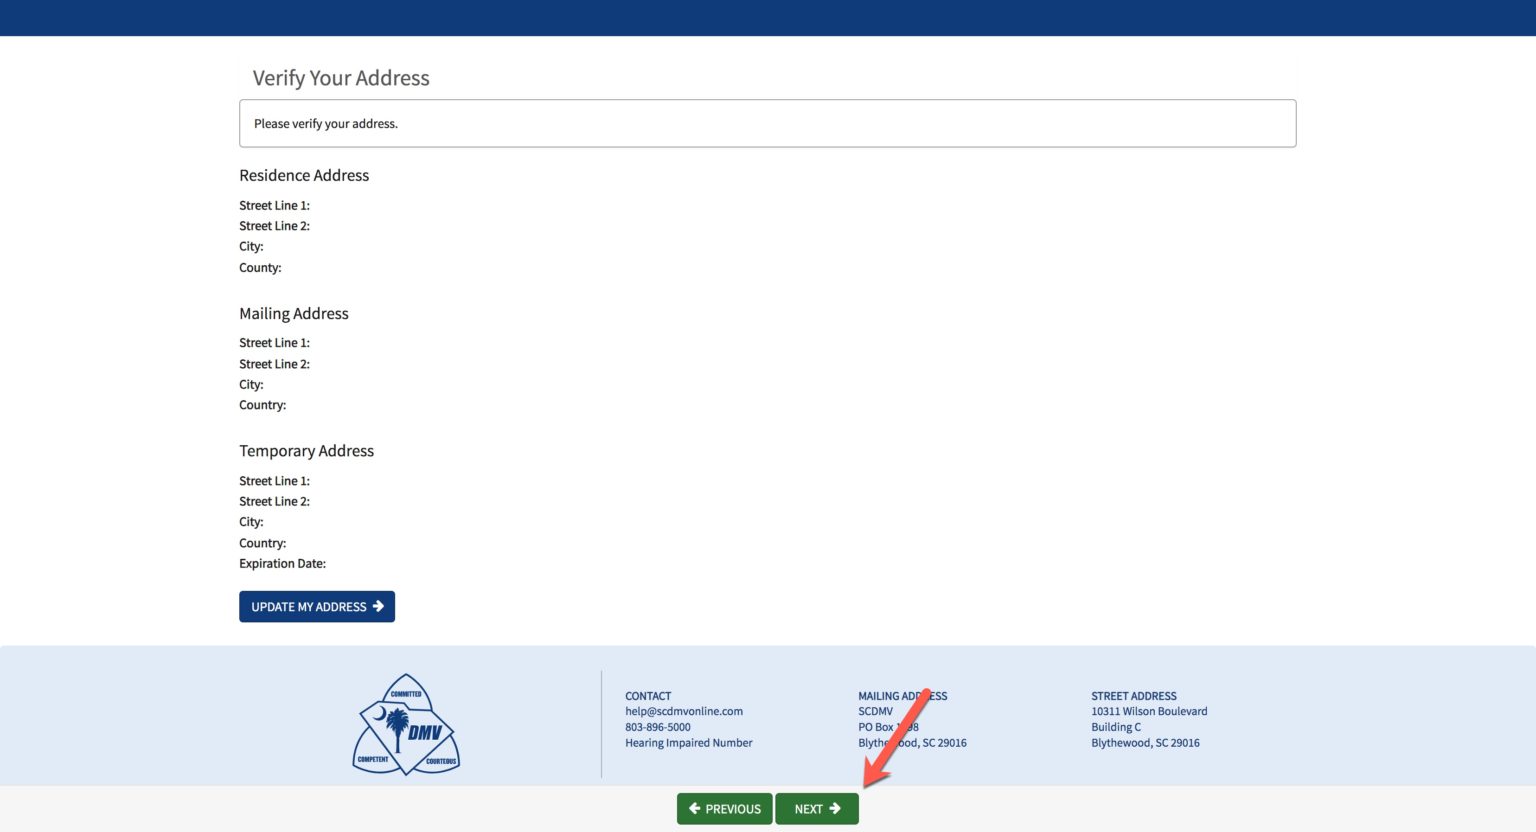The height and width of the screenshot is (832, 1536).
Task: Select the Verify Your Address page title
Action: tap(340, 78)
